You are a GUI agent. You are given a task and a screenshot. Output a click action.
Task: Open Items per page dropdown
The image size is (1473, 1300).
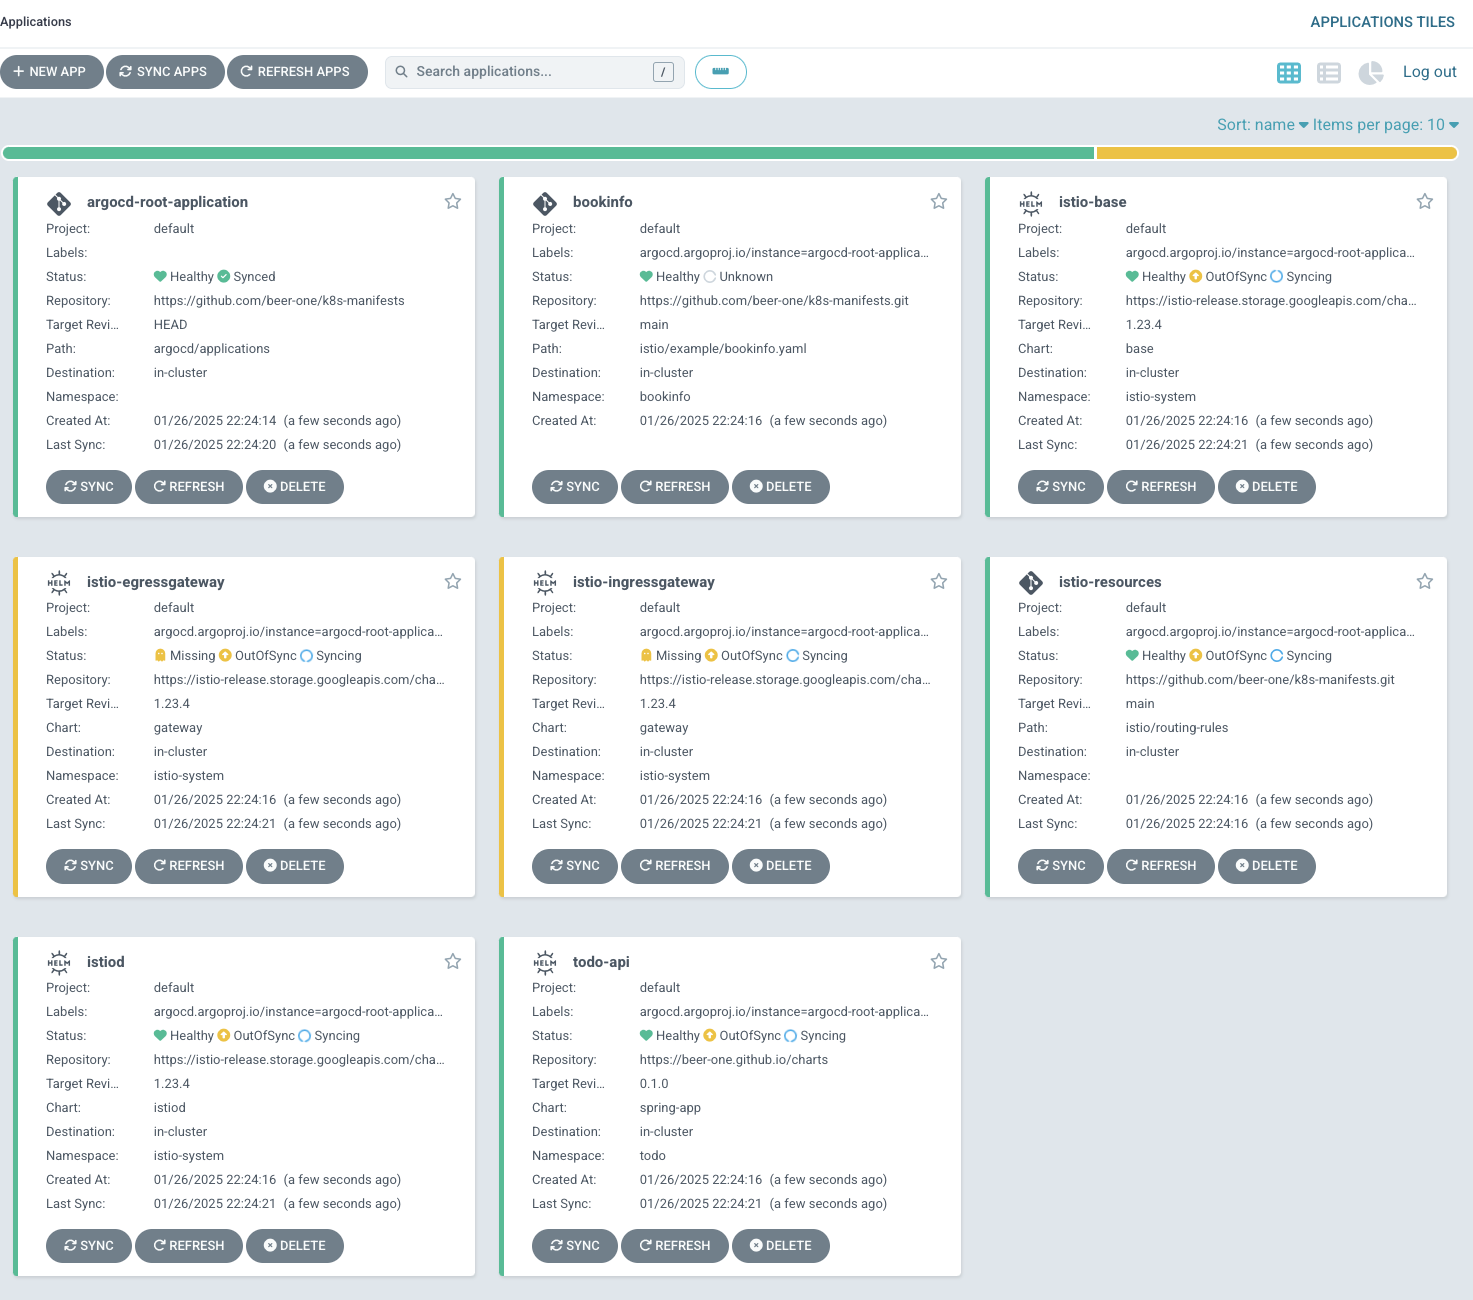(1386, 125)
